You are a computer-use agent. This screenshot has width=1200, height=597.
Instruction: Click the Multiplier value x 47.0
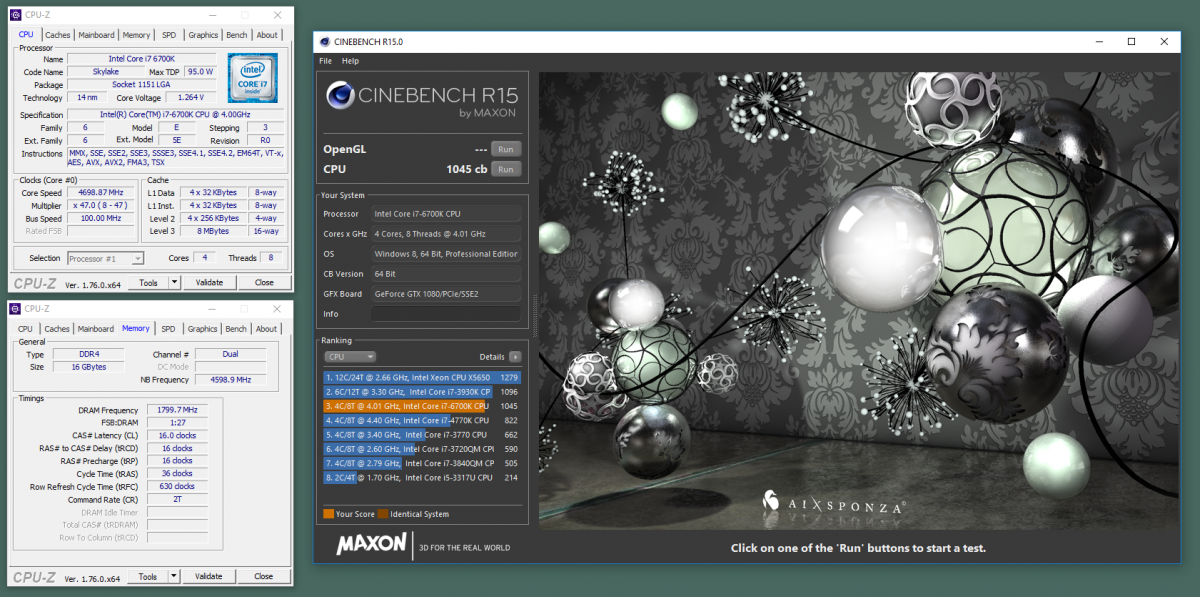point(101,205)
